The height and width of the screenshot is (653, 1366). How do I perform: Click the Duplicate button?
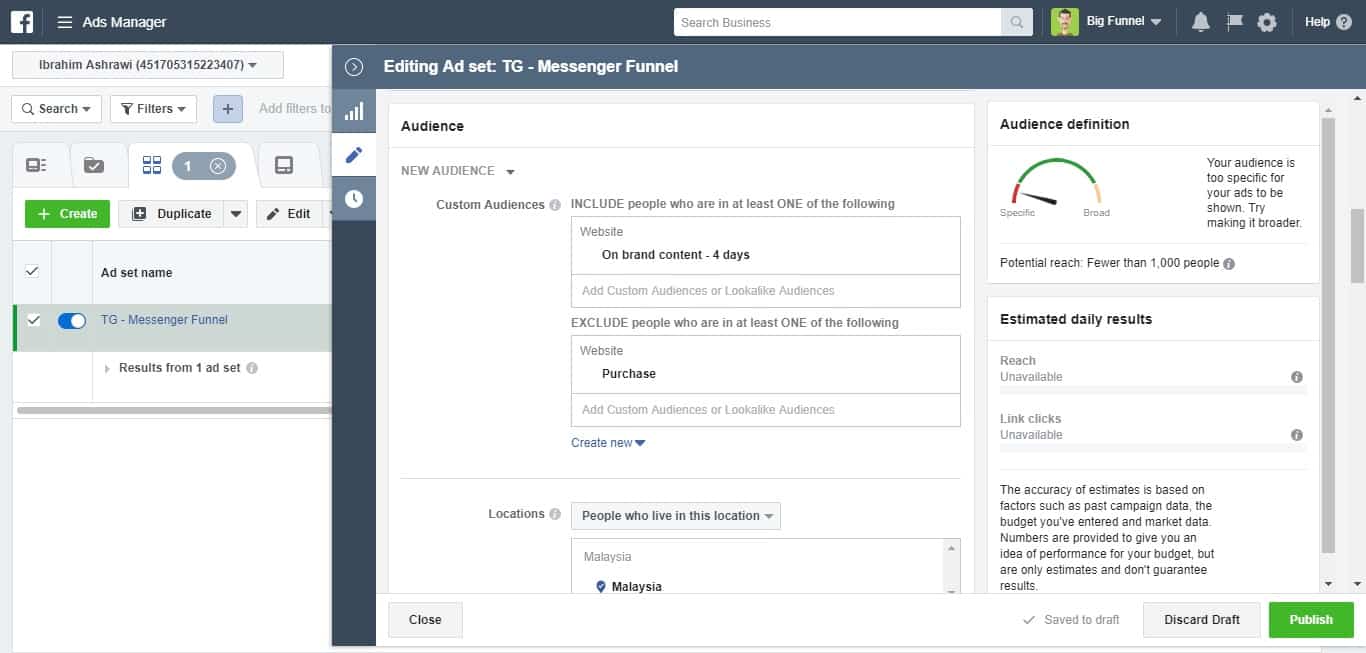pyautogui.click(x=171, y=214)
